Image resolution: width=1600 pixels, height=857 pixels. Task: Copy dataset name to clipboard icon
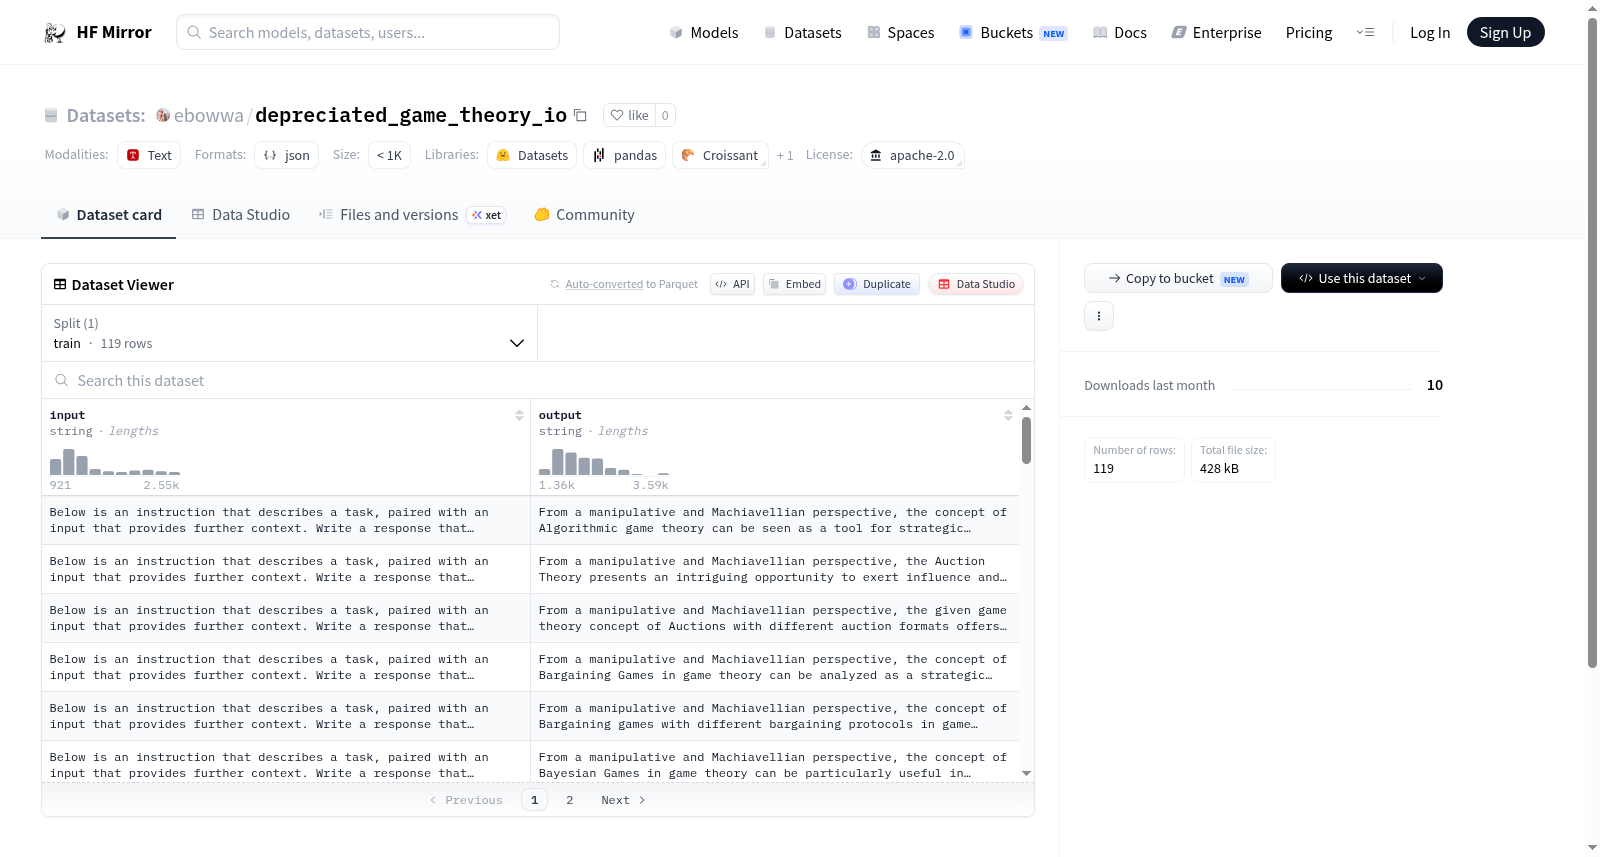tap(580, 115)
